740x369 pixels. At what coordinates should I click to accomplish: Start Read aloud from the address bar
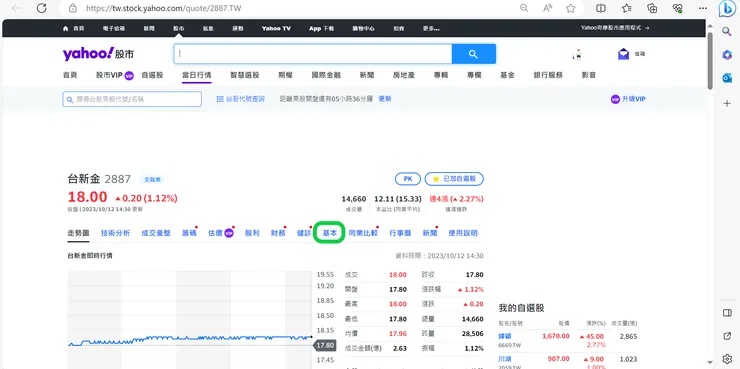(x=547, y=8)
